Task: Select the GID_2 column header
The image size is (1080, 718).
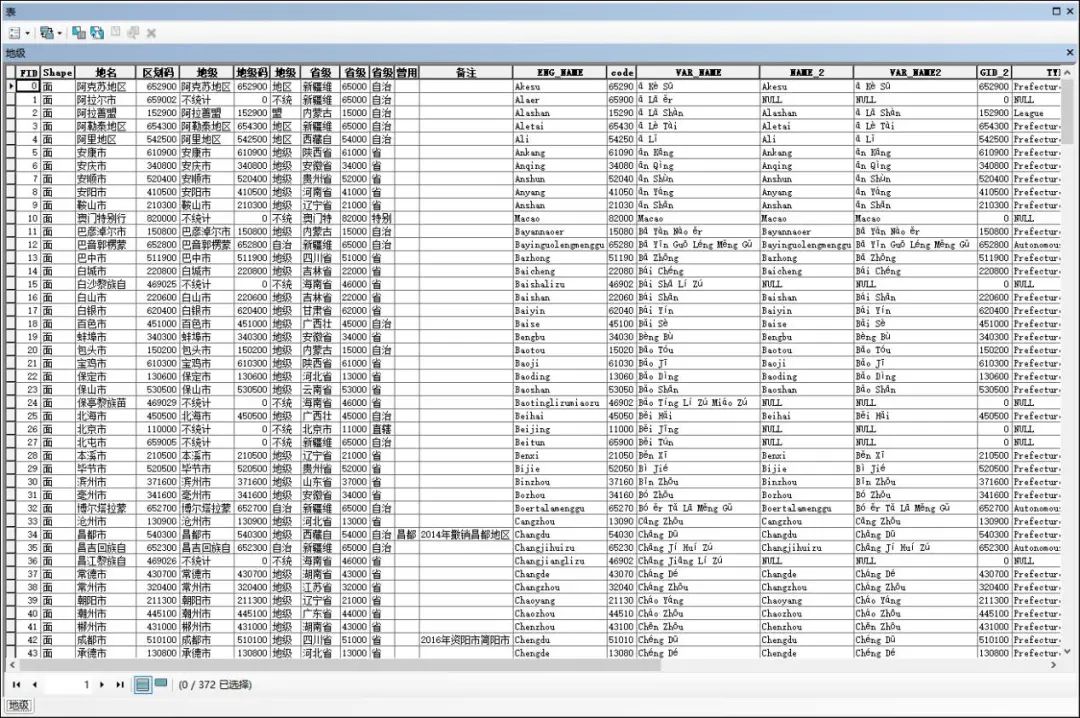Action: pos(994,72)
